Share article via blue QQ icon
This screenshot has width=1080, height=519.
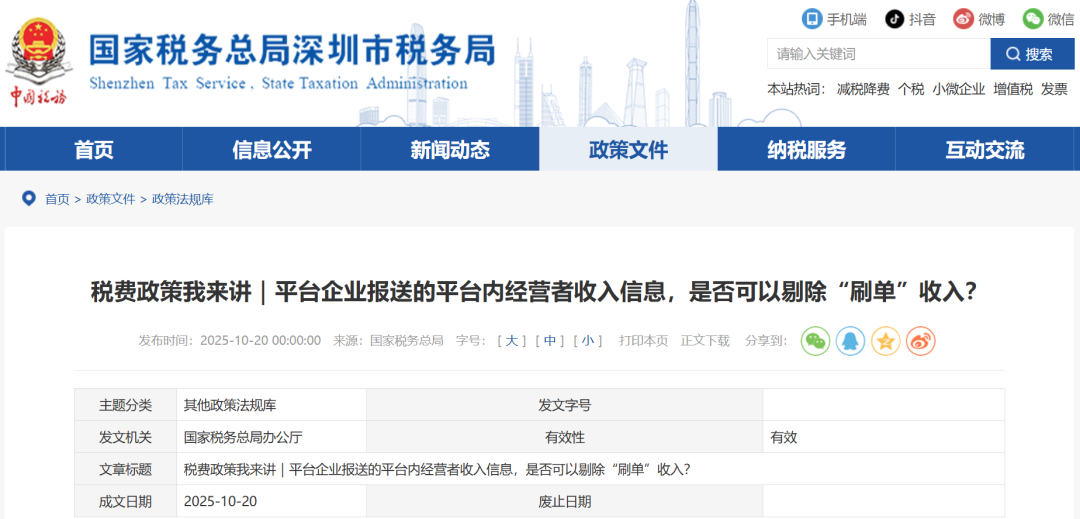[x=850, y=341]
